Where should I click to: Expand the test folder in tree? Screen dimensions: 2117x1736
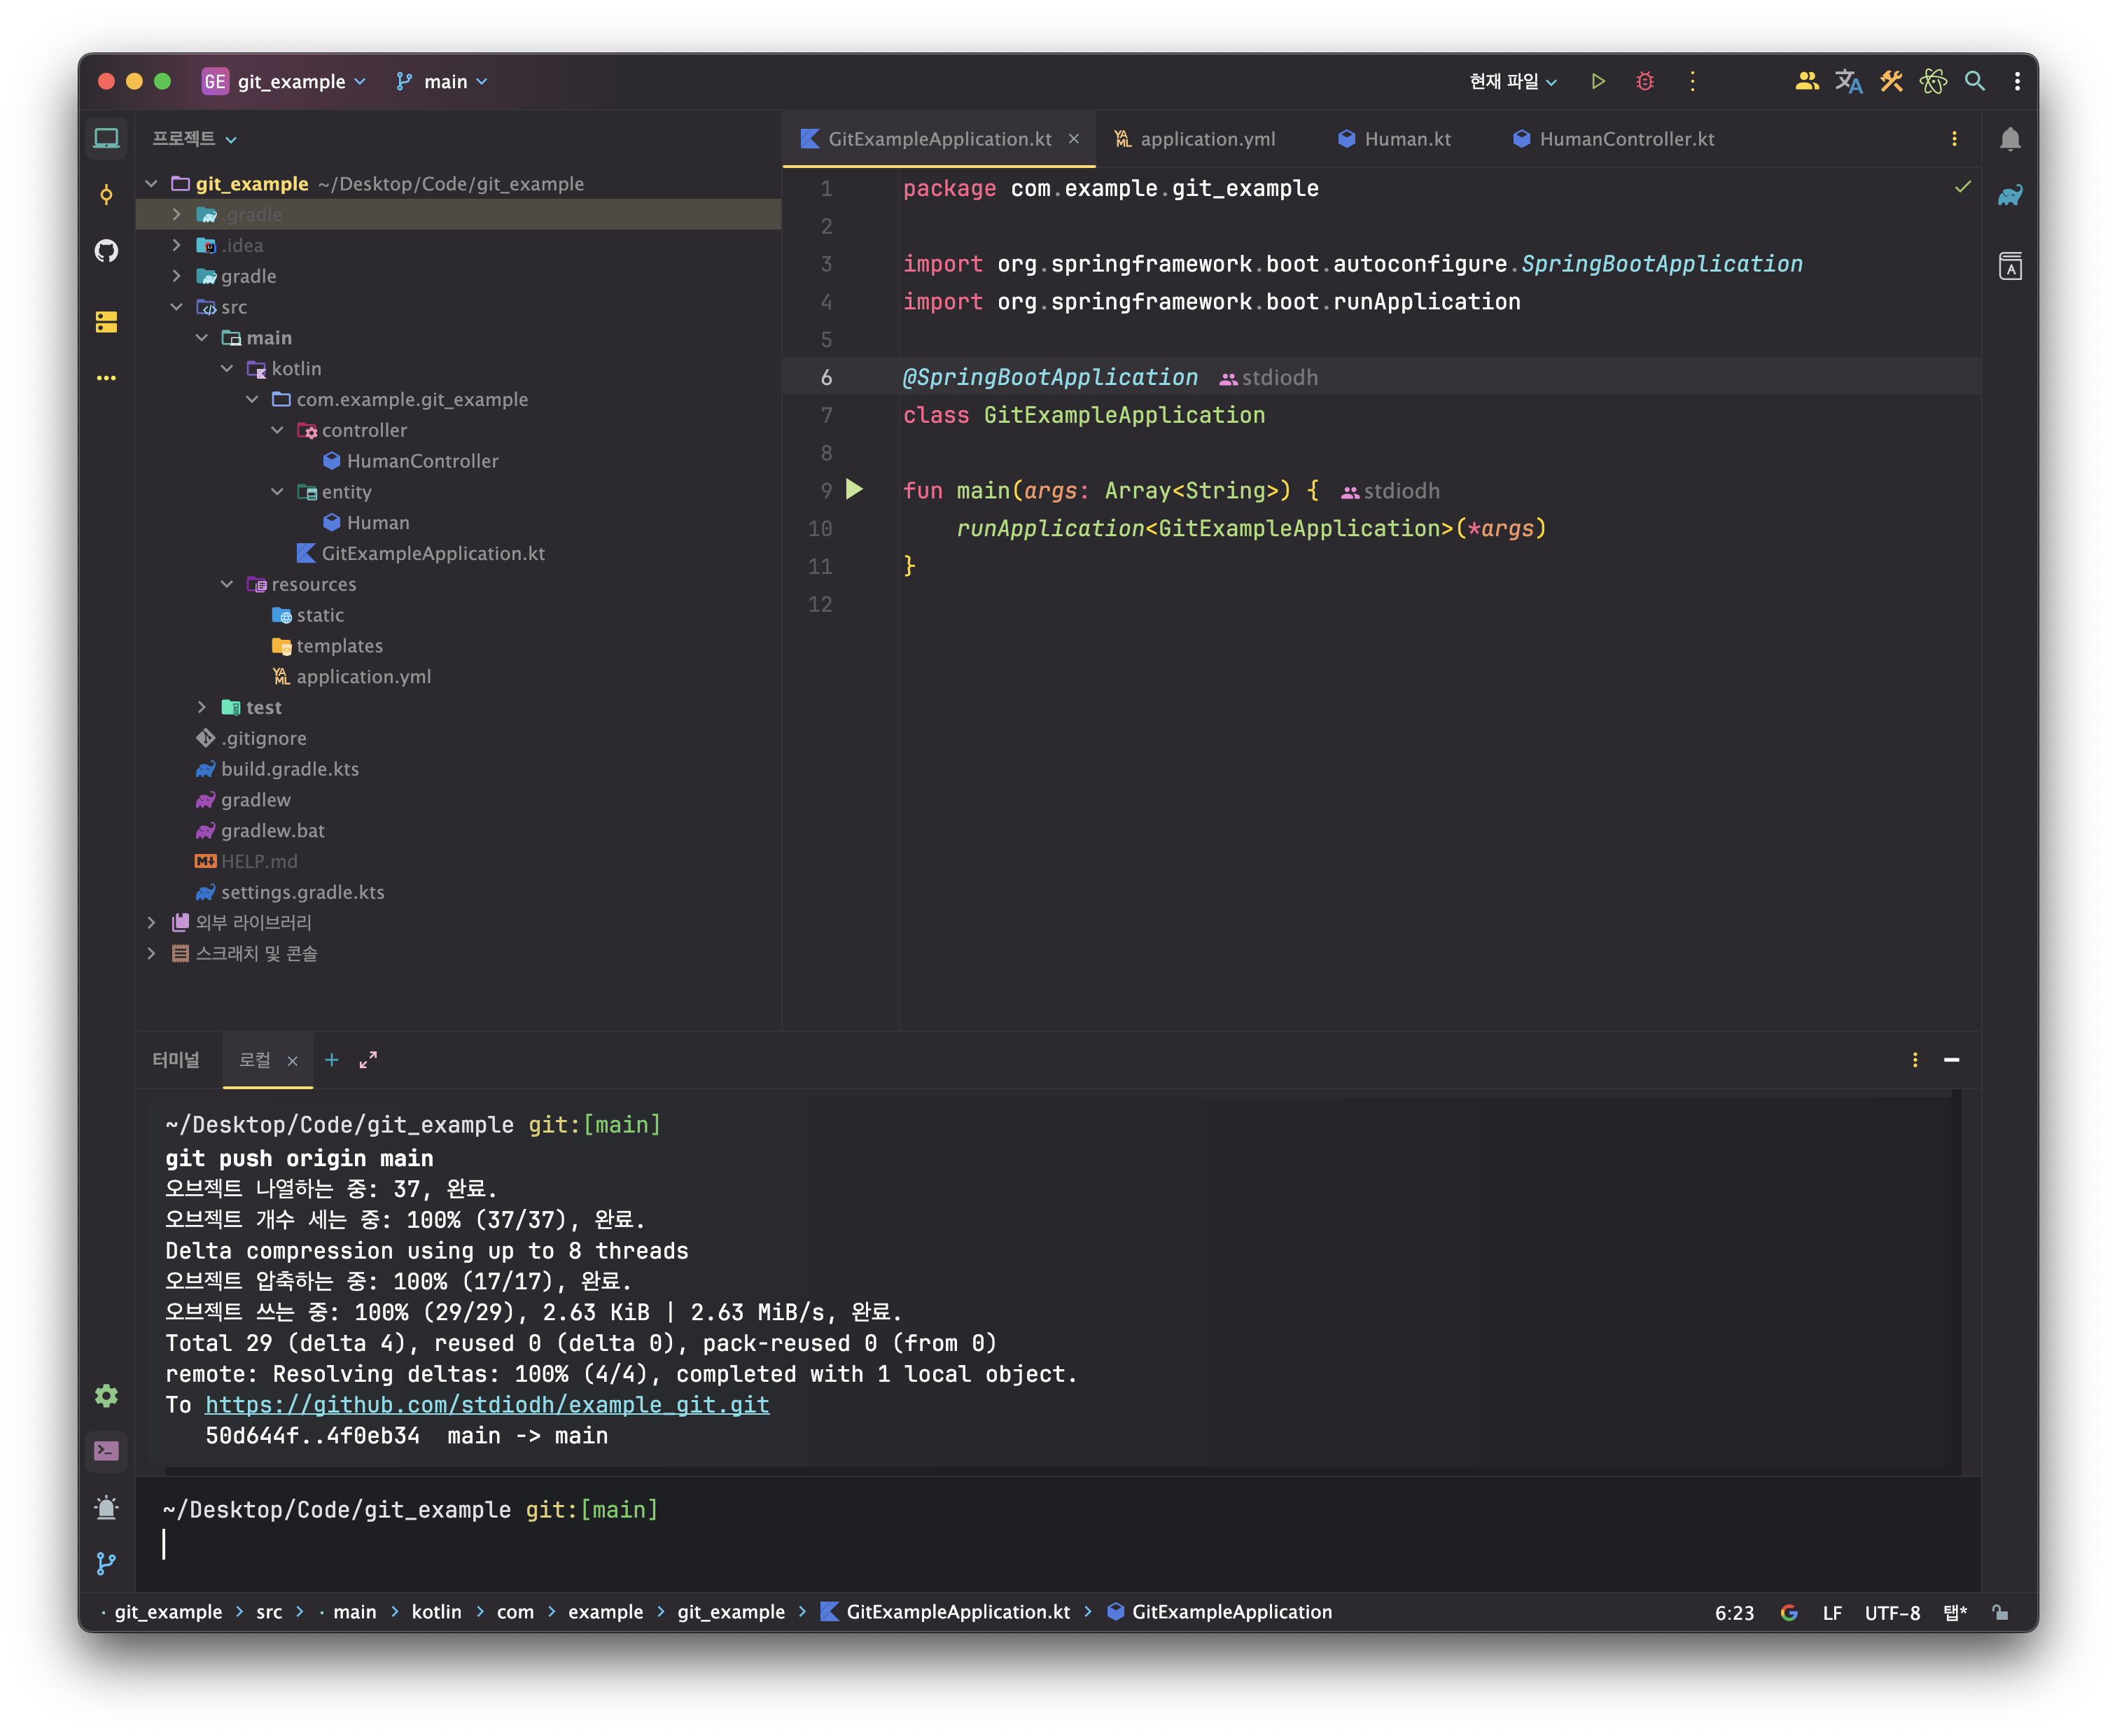click(202, 707)
